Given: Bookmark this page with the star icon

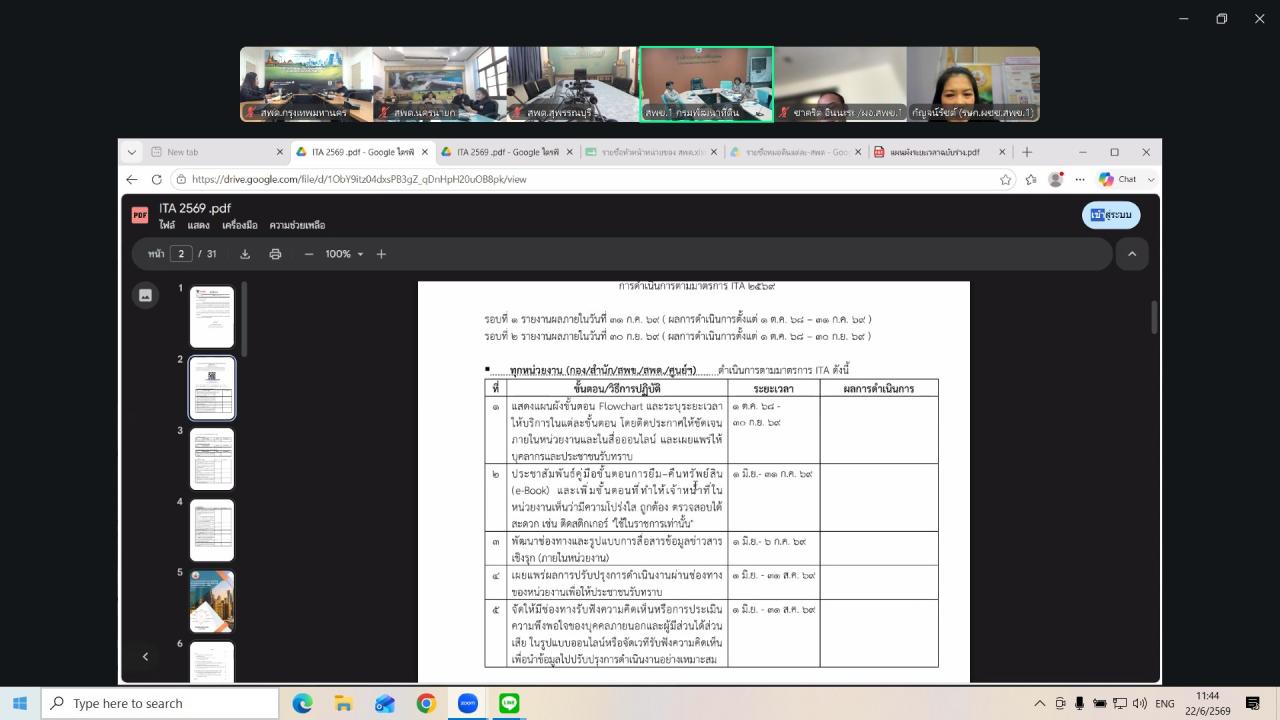Looking at the screenshot, I should [x=1005, y=179].
